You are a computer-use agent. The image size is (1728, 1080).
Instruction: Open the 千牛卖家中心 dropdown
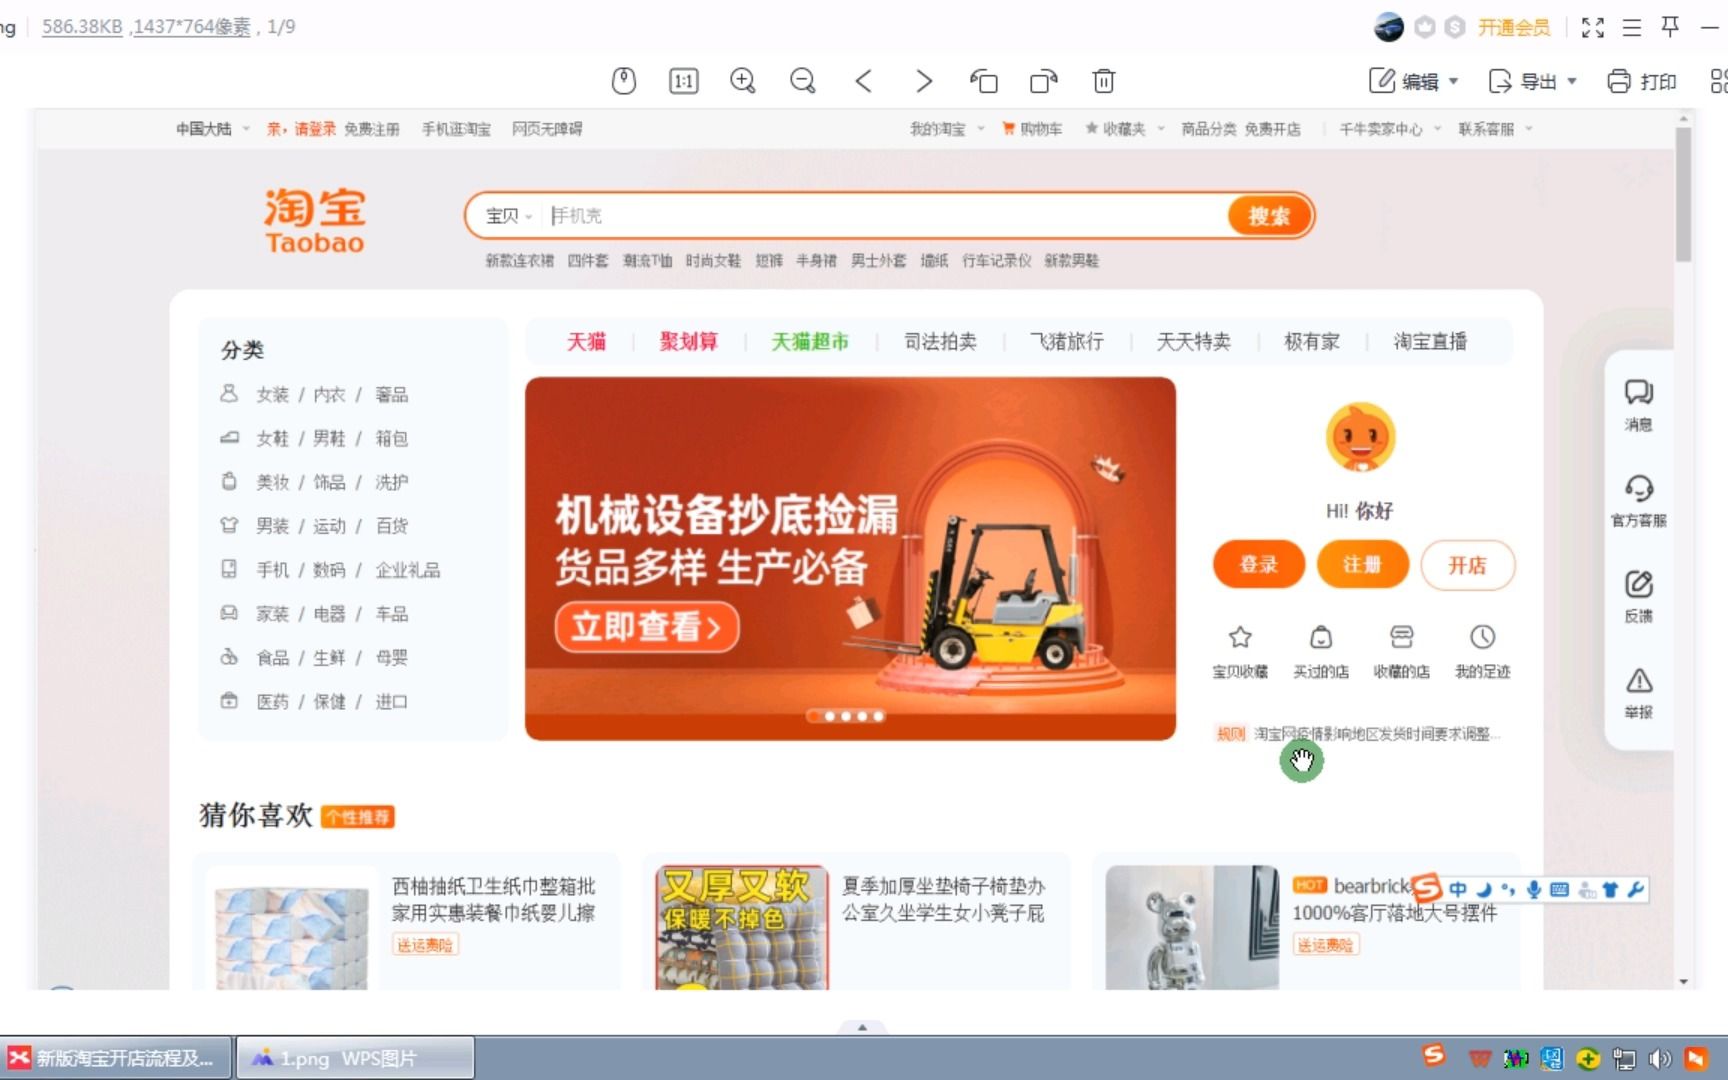click(1389, 129)
